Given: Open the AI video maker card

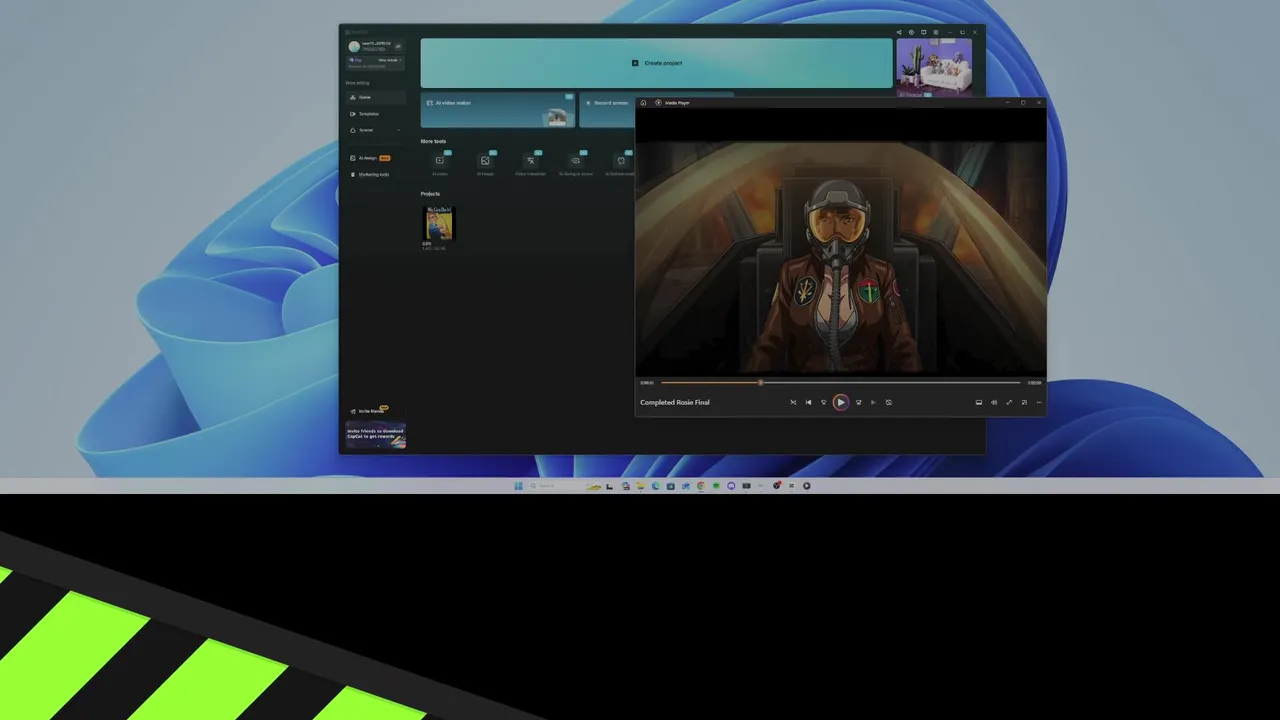Looking at the screenshot, I should [497, 110].
